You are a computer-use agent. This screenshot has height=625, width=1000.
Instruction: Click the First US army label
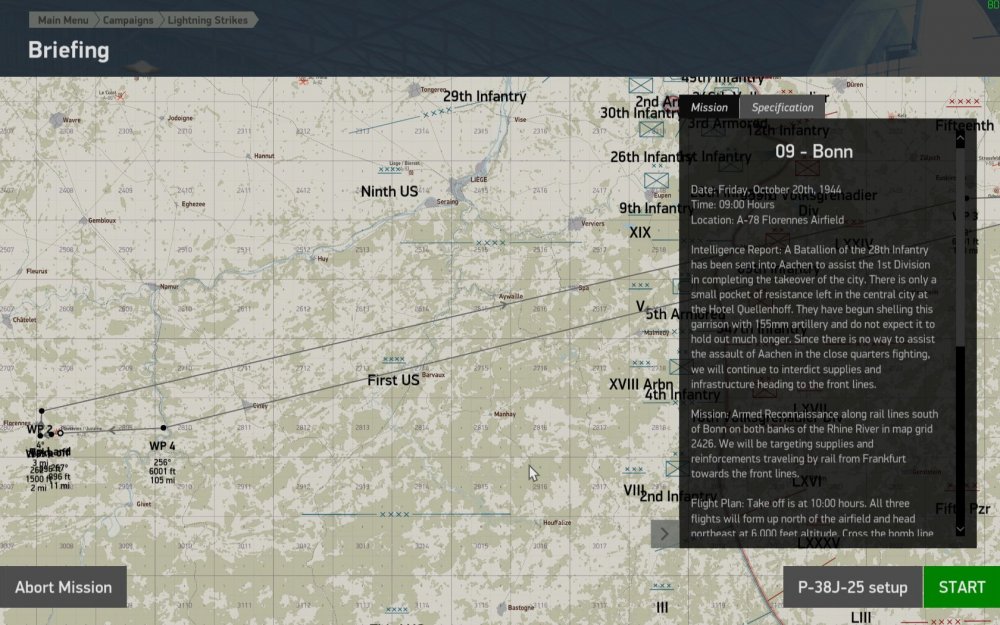click(393, 380)
